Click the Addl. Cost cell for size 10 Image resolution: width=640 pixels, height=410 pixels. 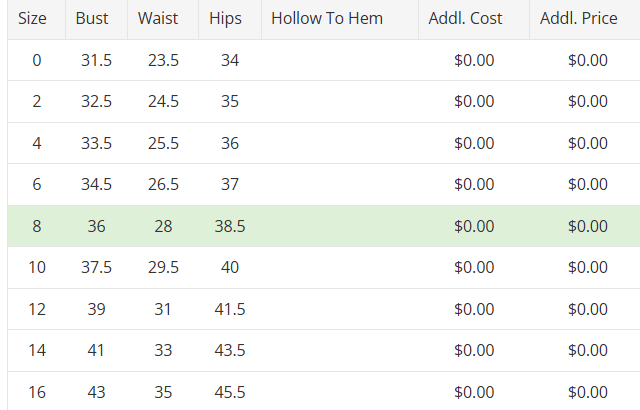tap(474, 268)
